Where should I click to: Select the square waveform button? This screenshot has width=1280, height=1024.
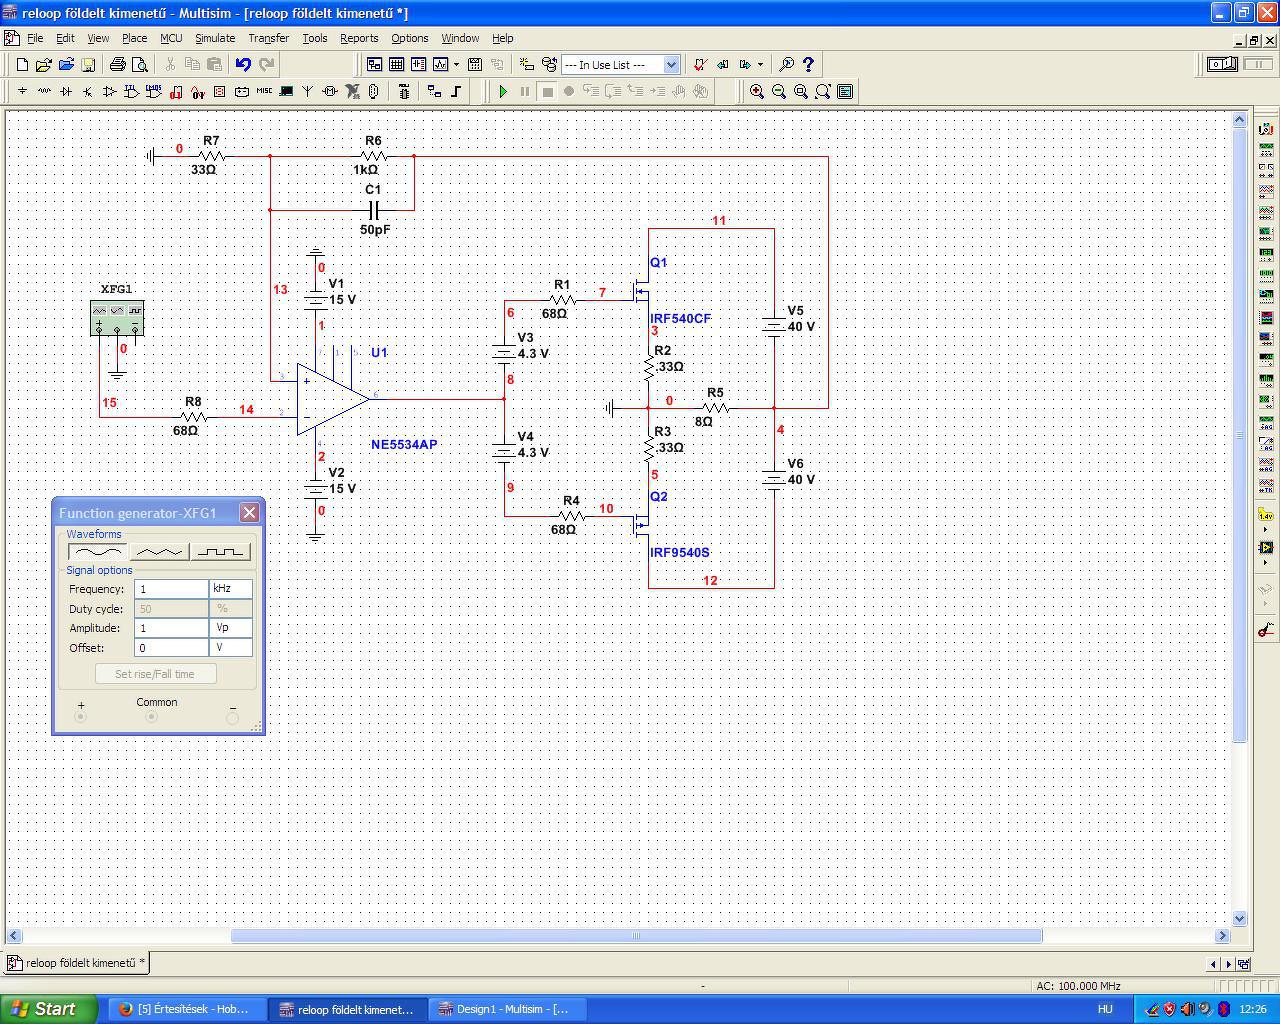click(220, 551)
